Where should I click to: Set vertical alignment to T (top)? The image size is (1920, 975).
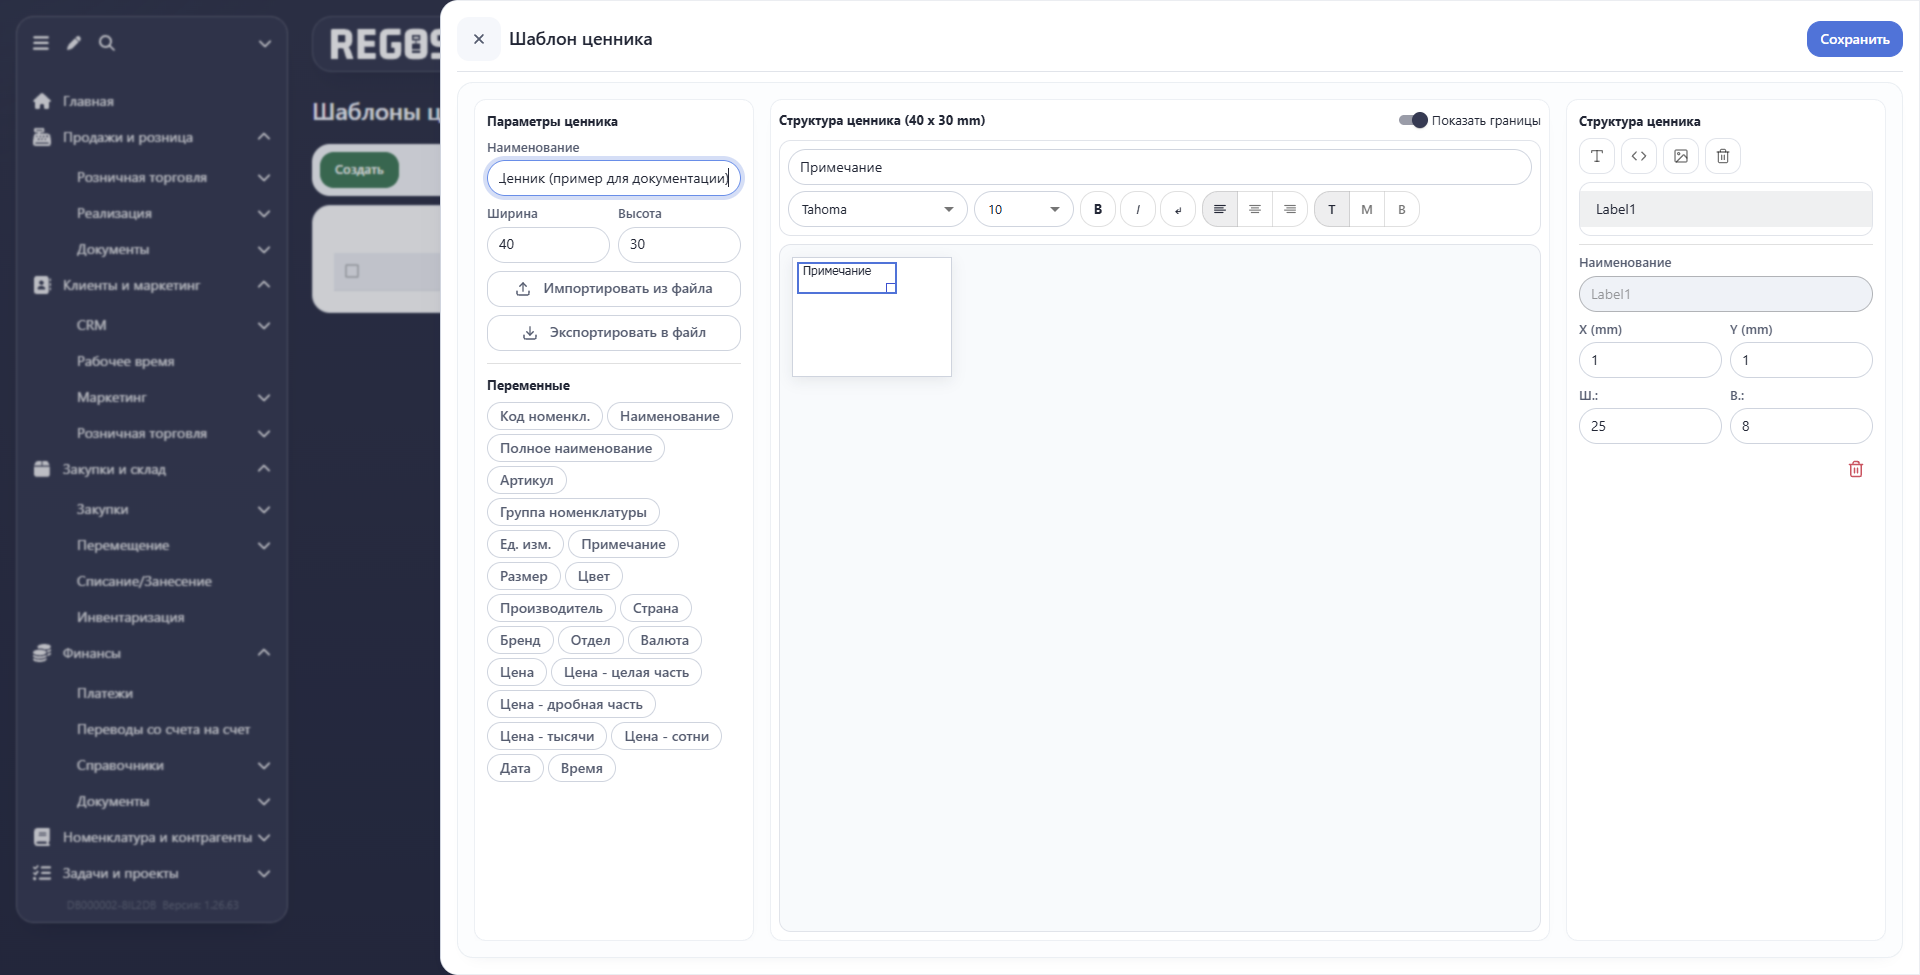tap(1332, 209)
